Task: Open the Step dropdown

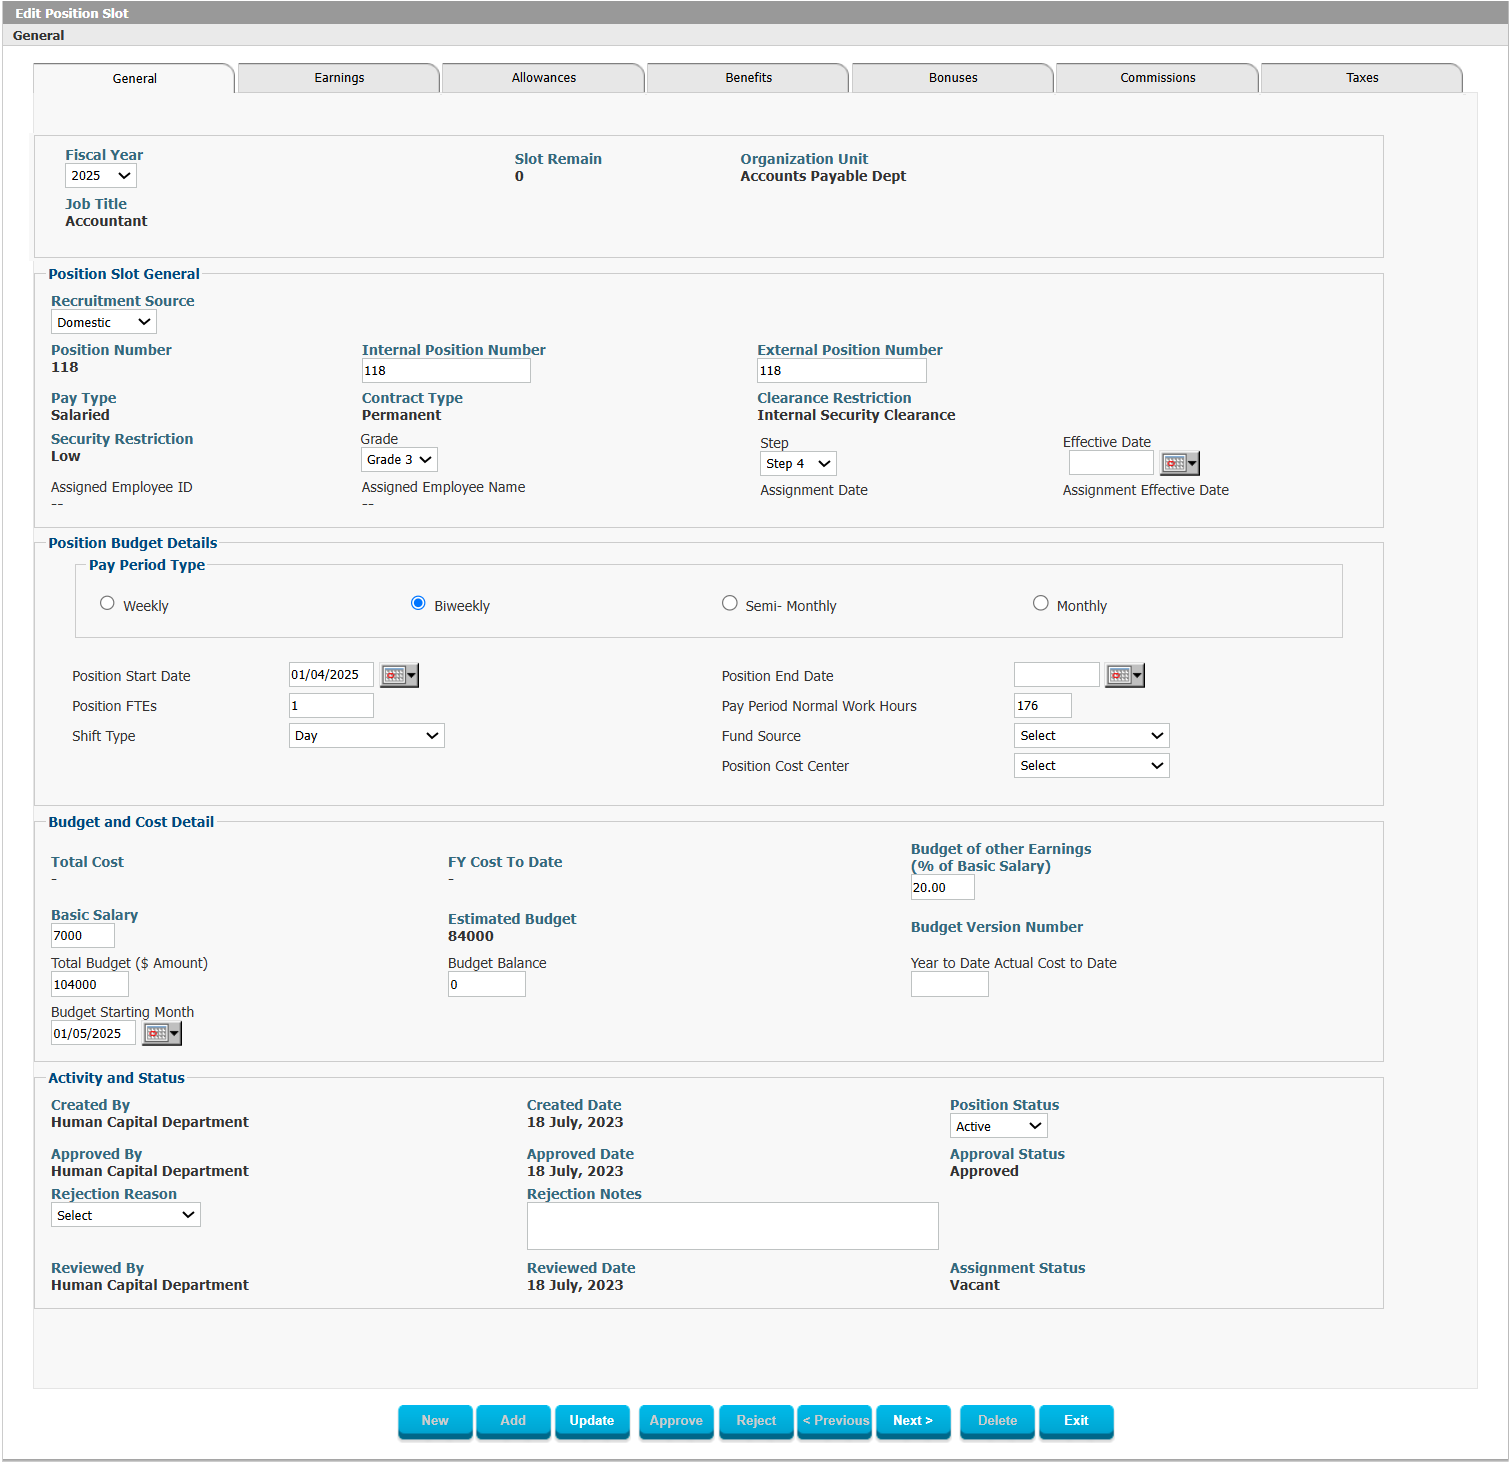Action: click(x=797, y=463)
